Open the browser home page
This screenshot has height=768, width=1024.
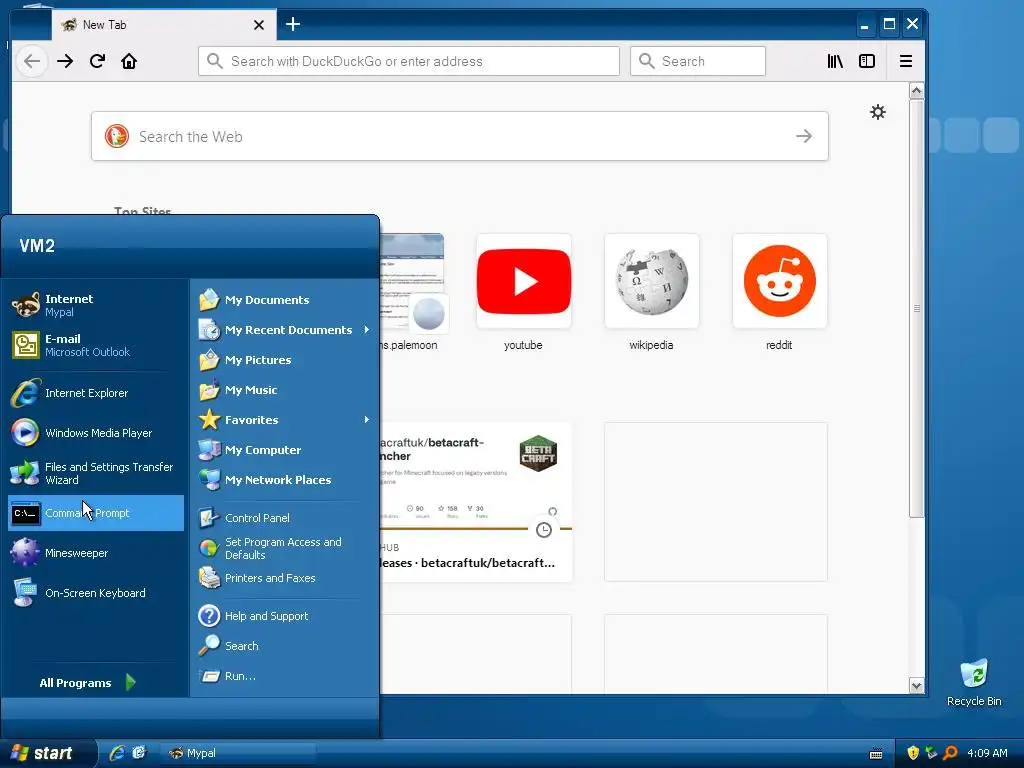tap(129, 61)
